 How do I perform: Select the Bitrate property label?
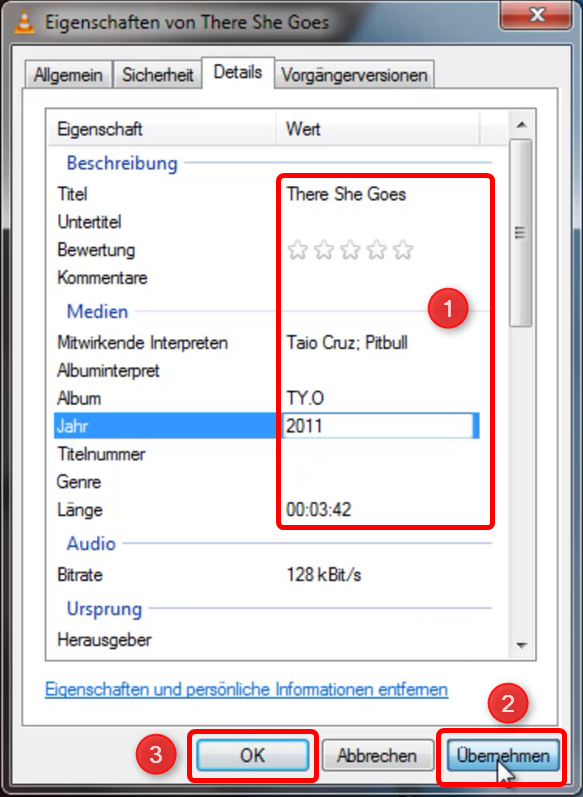click(80, 575)
